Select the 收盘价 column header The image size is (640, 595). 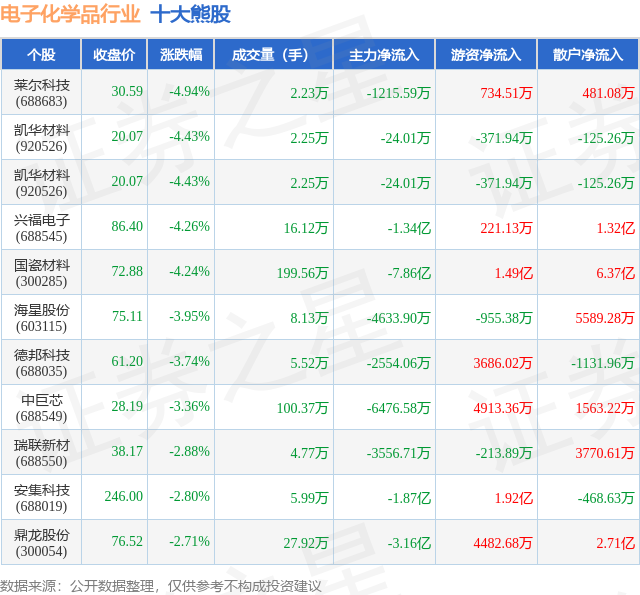(114, 54)
